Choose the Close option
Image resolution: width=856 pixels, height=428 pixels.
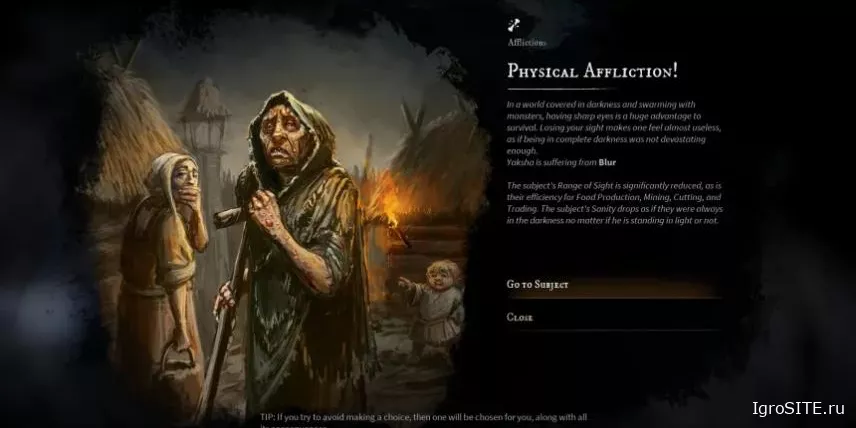pyautogui.click(x=614, y=317)
